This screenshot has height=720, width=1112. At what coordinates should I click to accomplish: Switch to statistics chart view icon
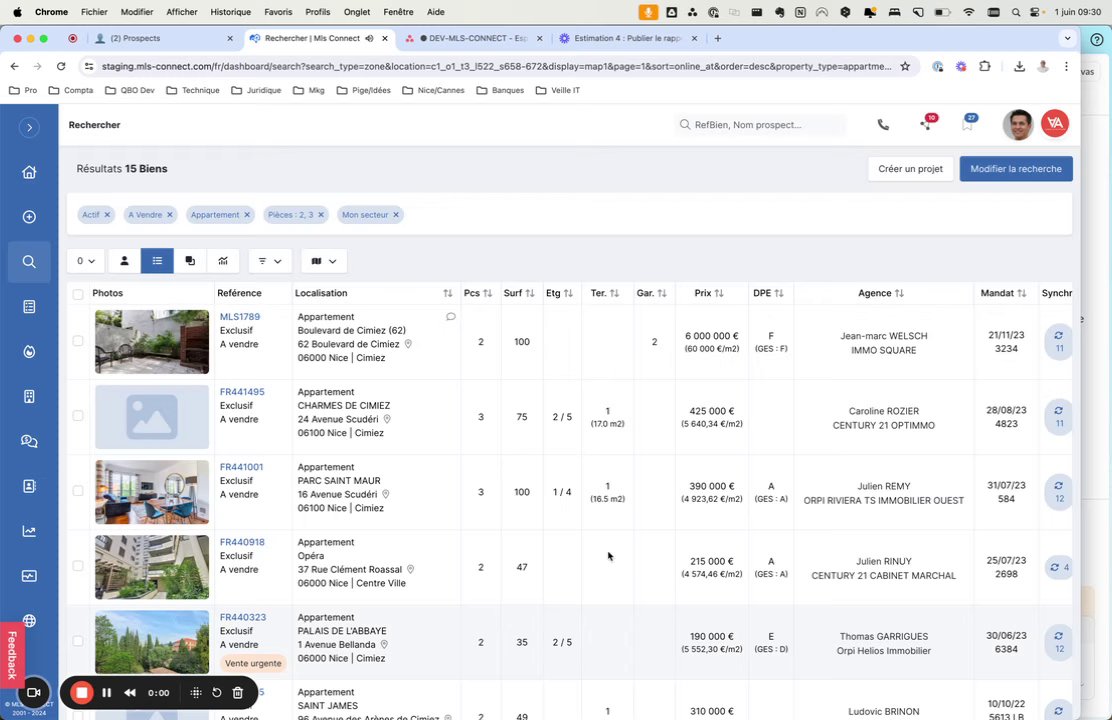(223, 261)
